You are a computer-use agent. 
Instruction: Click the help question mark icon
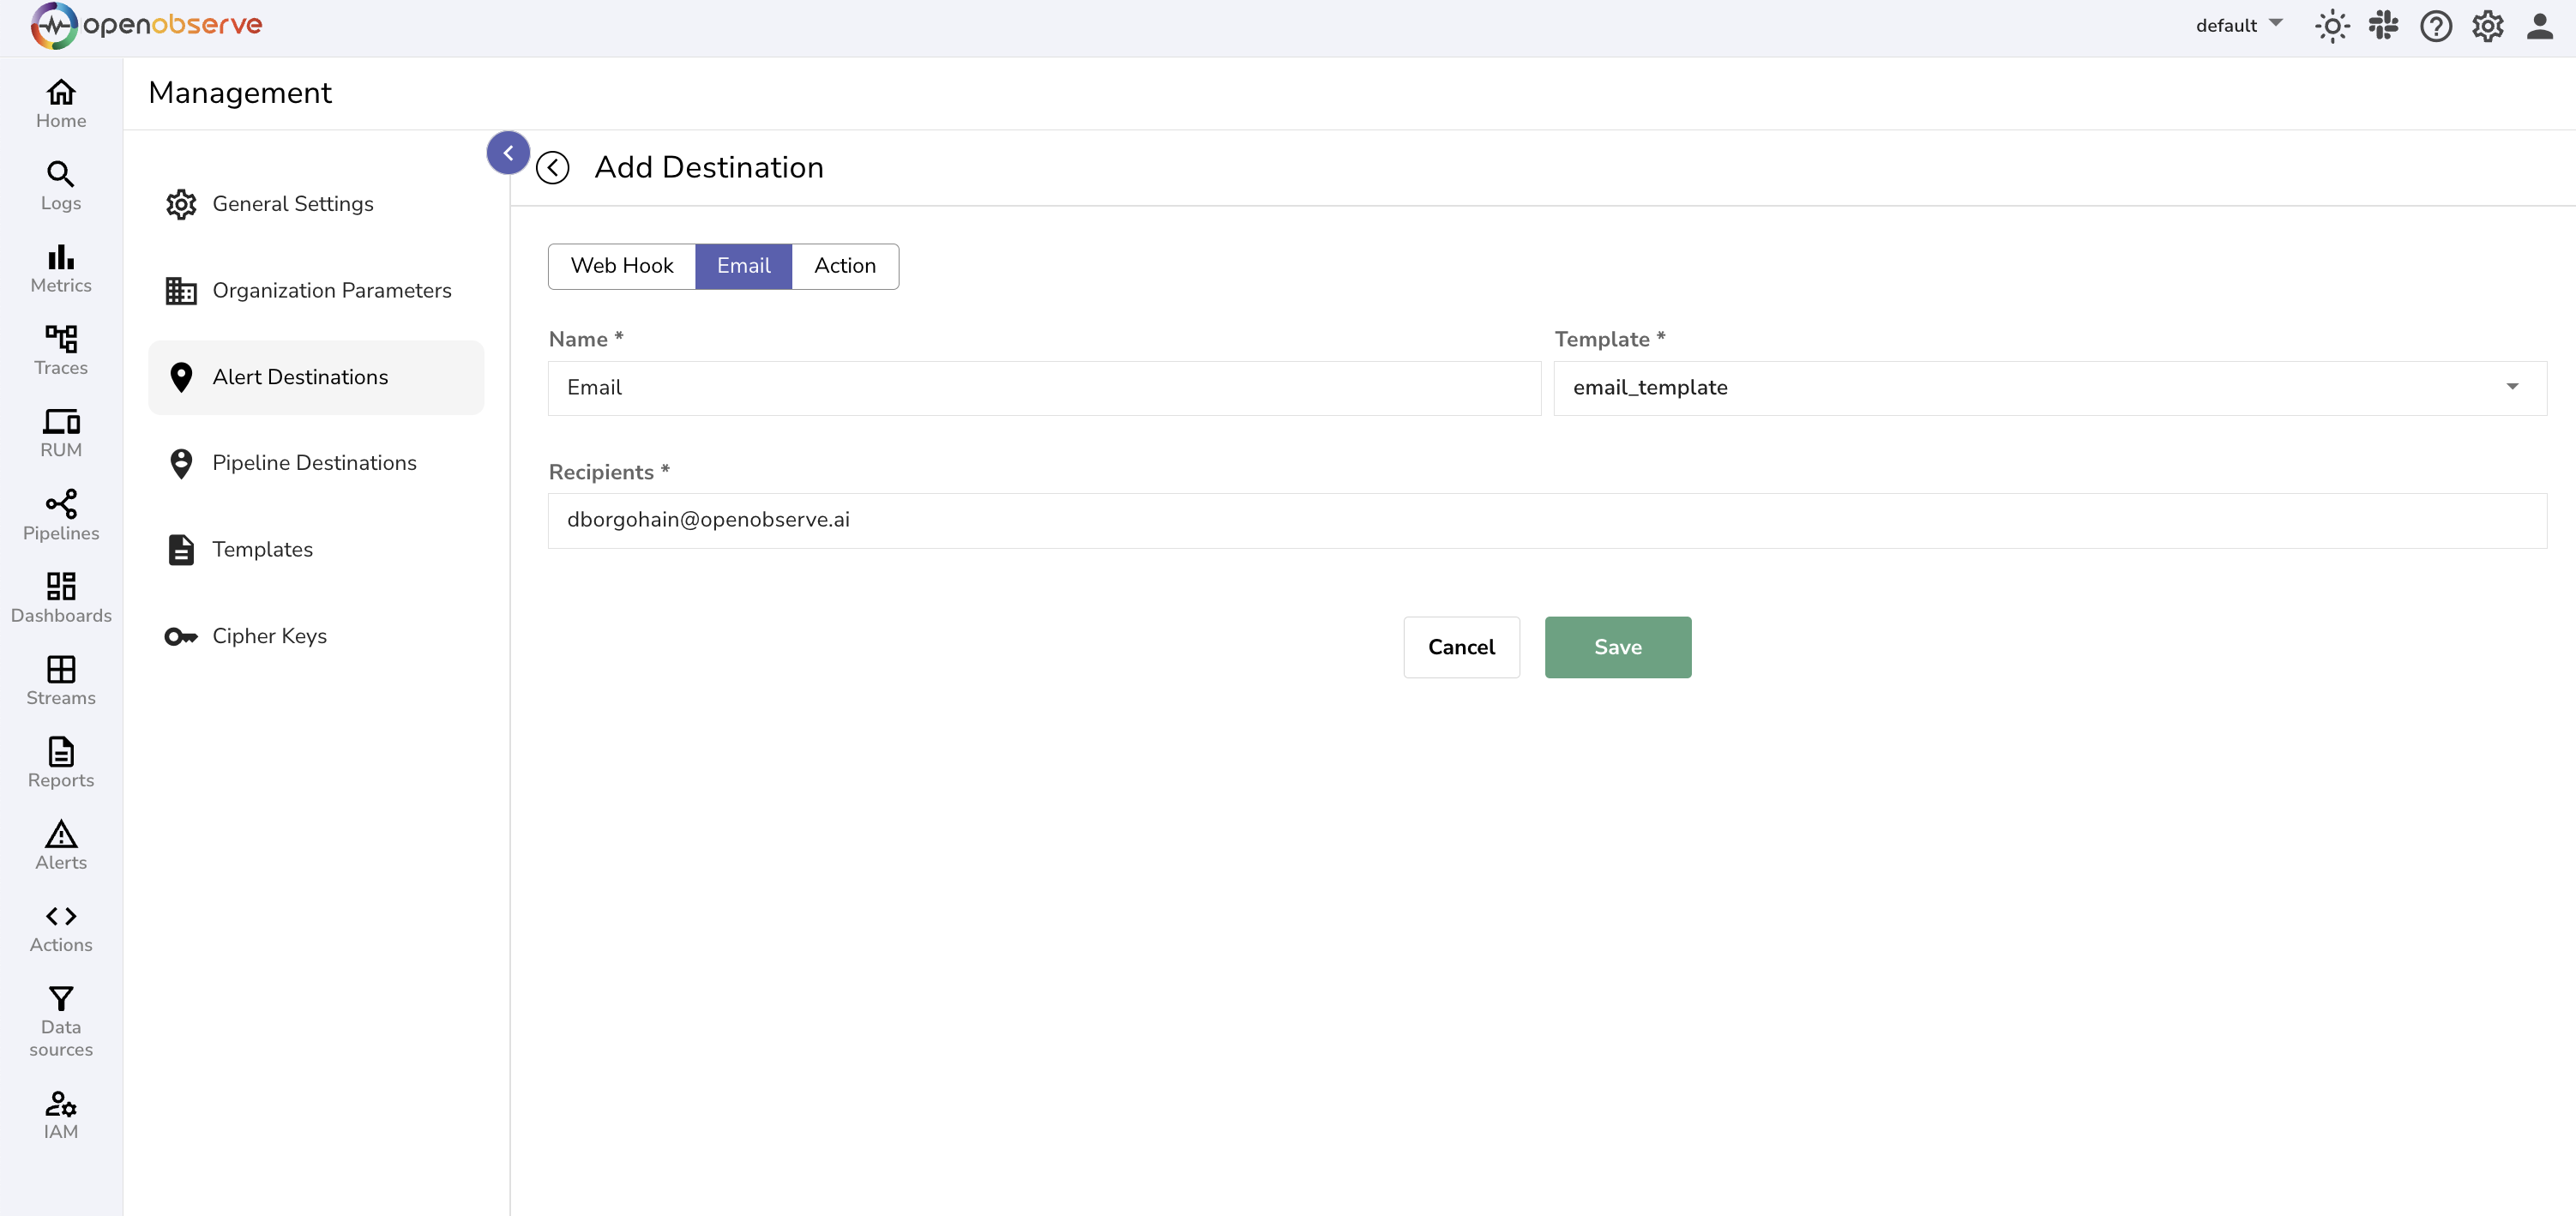point(2436,26)
